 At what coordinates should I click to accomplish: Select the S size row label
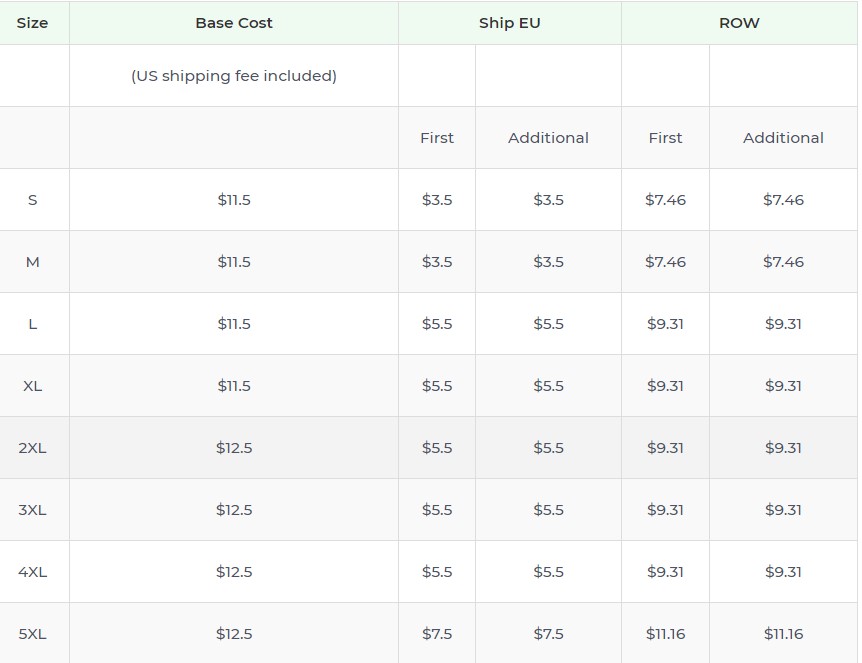32,200
